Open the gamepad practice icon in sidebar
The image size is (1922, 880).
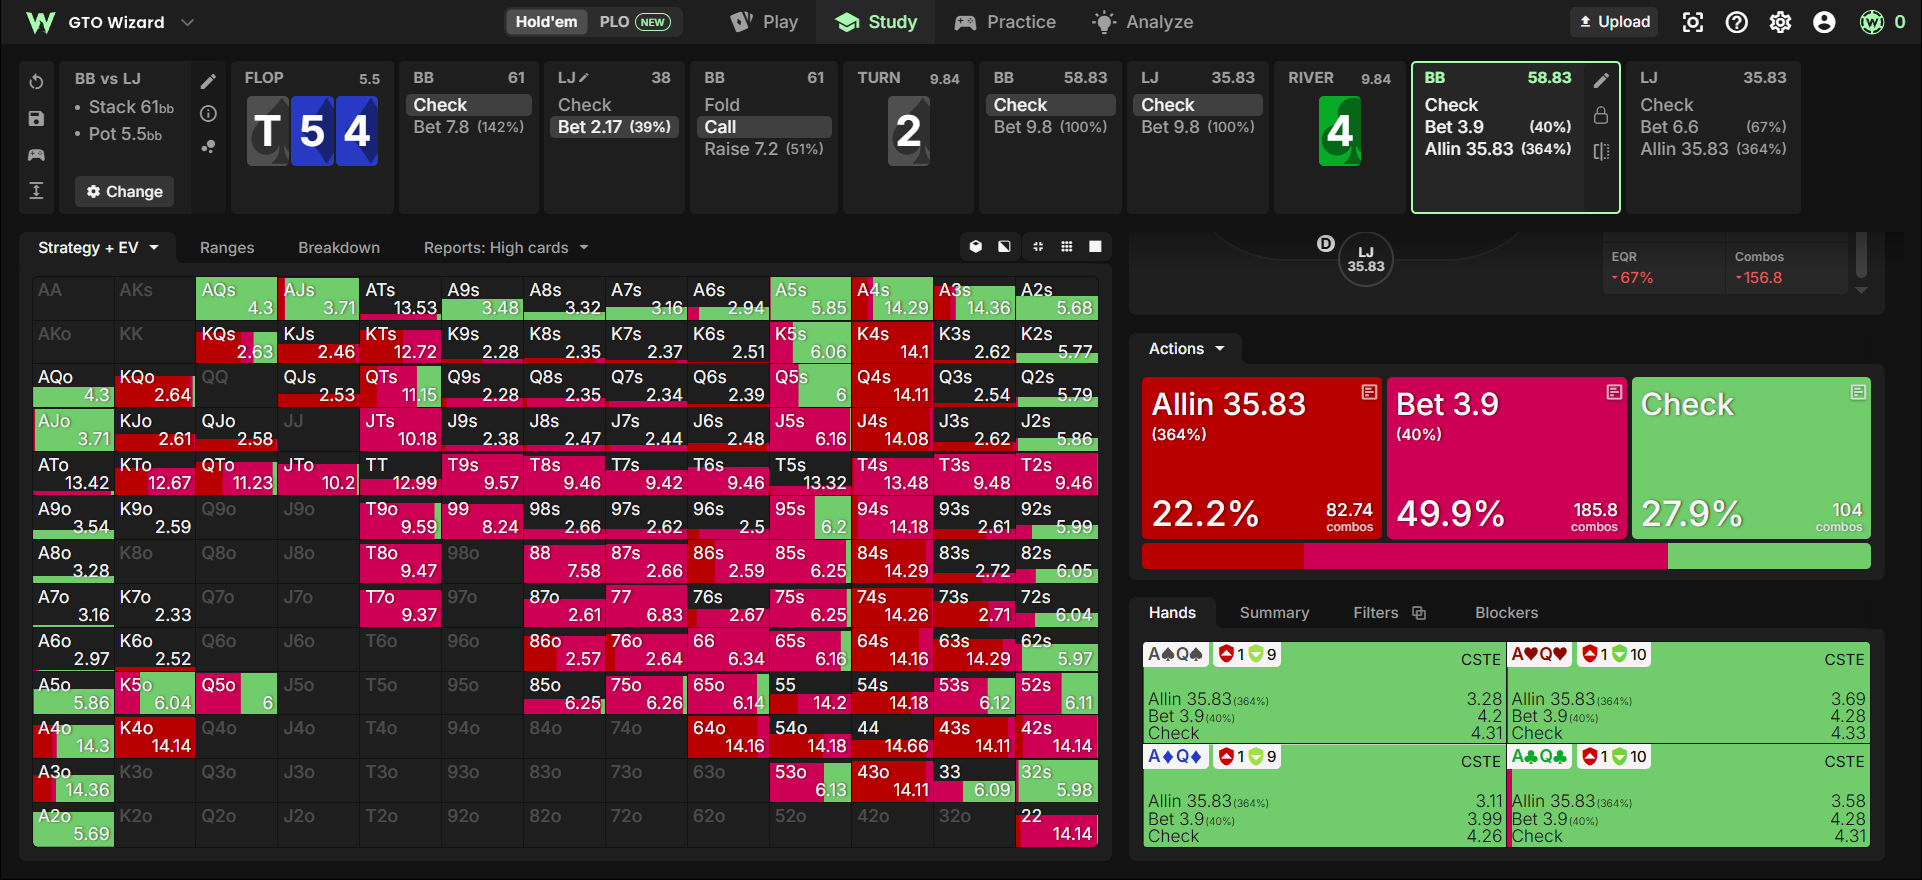pos(36,154)
